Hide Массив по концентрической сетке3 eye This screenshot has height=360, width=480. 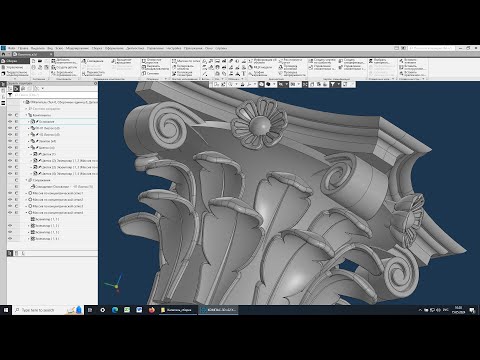pos(10,206)
